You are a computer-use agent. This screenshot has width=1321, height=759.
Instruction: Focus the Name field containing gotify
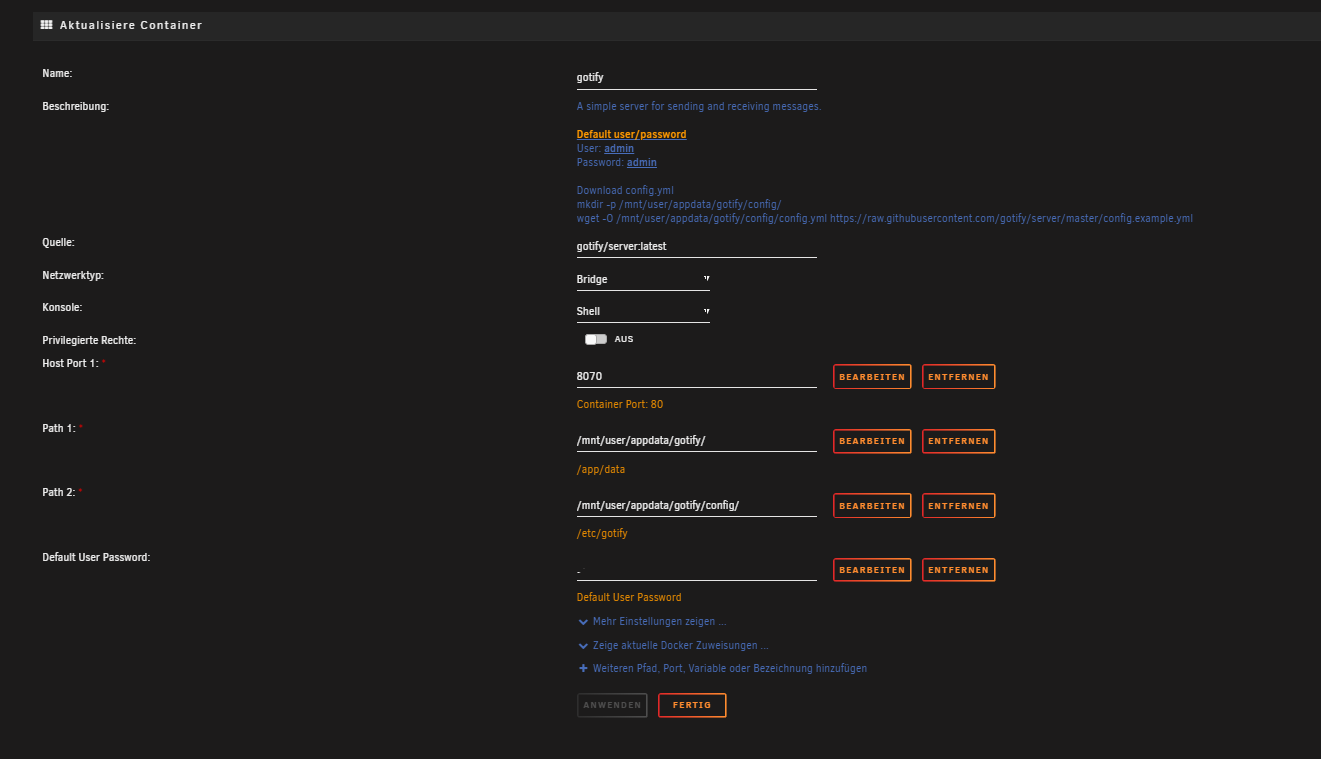point(697,77)
